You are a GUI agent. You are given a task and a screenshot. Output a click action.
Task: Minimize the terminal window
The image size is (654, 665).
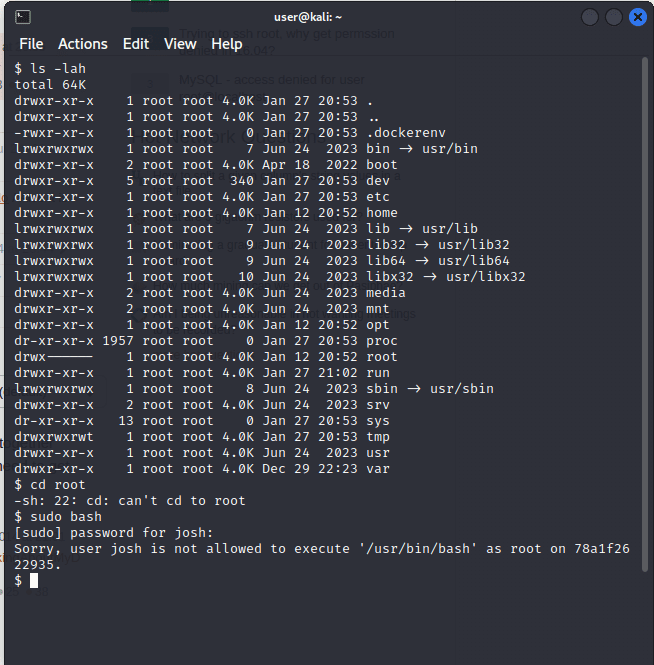coord(590,17)
